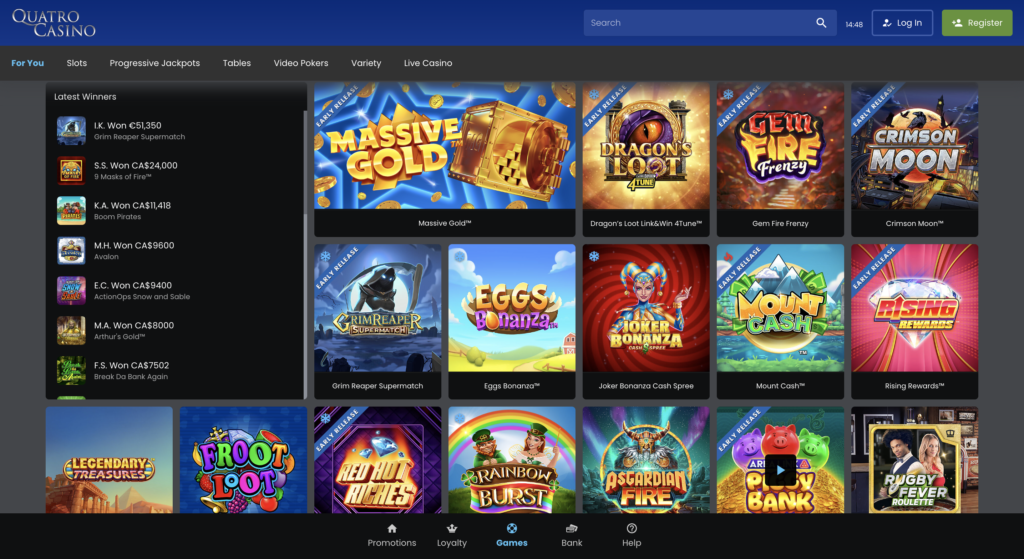Click the search magnifier icon

click(x=821, y=23)
